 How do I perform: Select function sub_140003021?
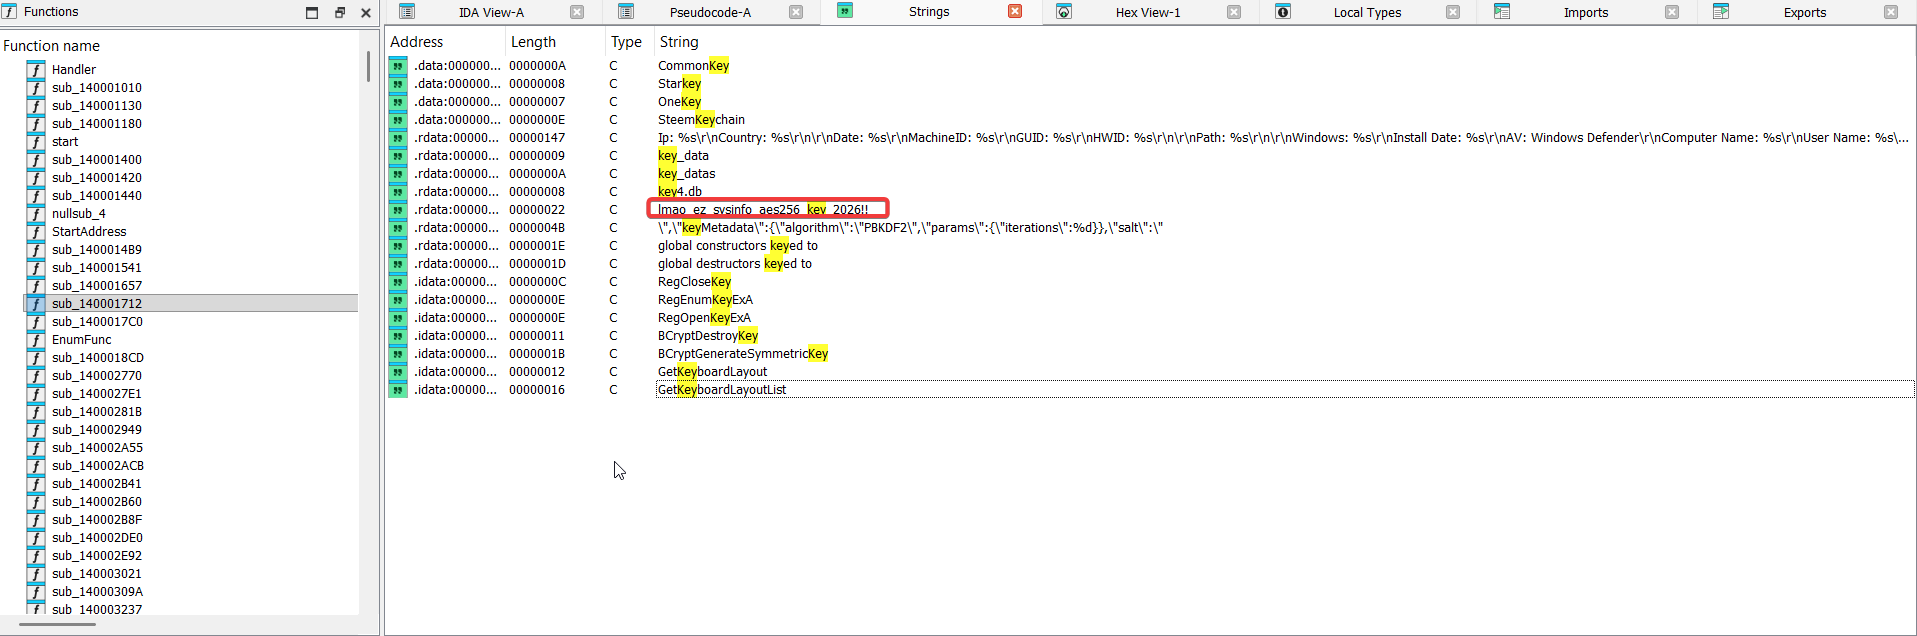click(97, 573)
